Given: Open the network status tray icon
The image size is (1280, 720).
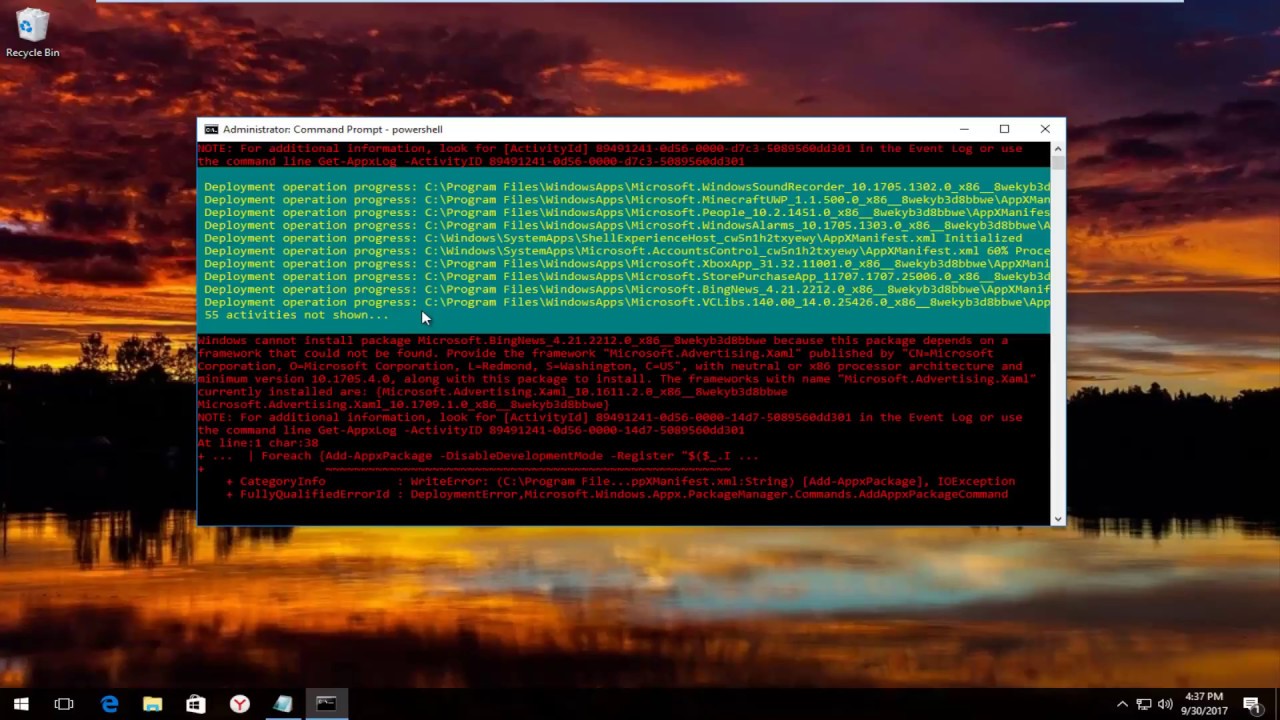Looking at the screenshot, I should click(1144, 704).
